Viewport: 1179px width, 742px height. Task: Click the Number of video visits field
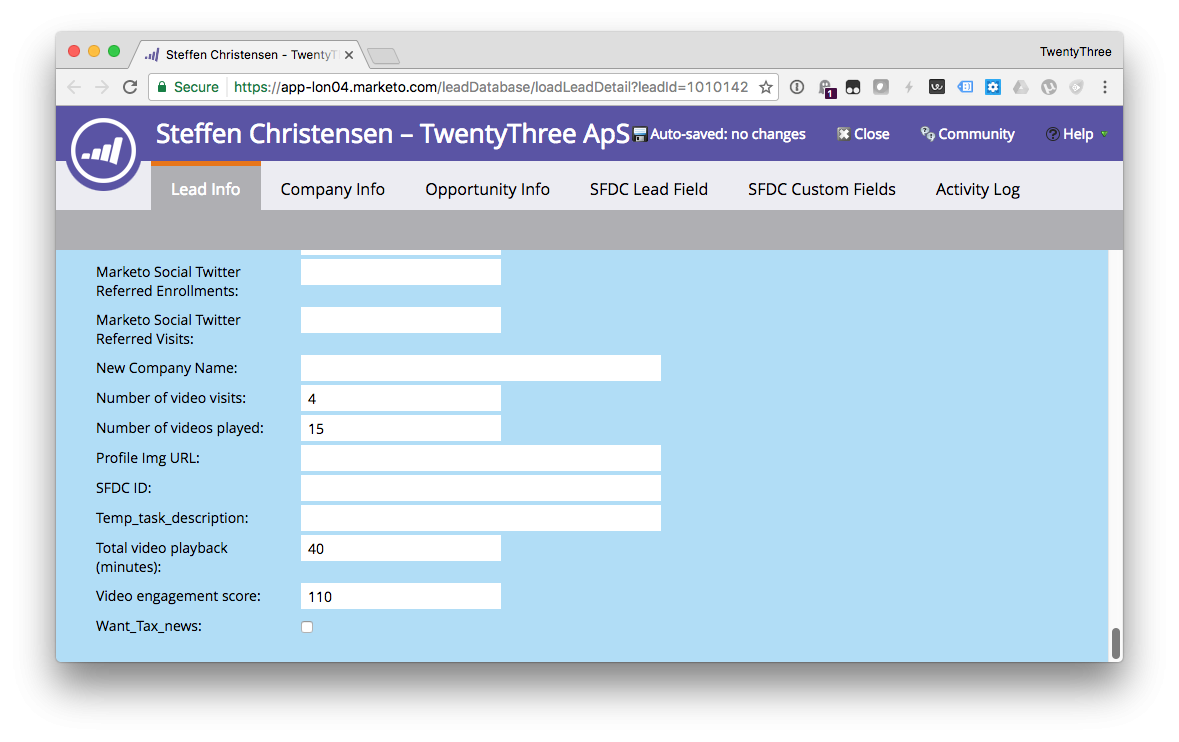pos(401,398)
